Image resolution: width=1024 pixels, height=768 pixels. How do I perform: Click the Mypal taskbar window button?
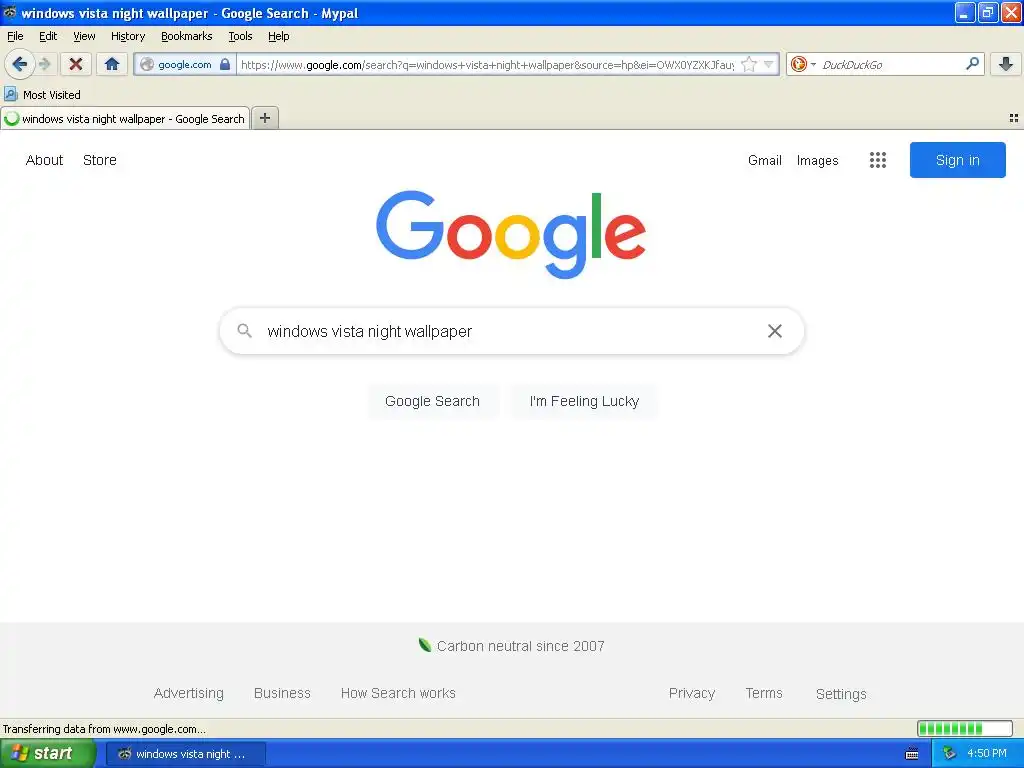point(185,754)
